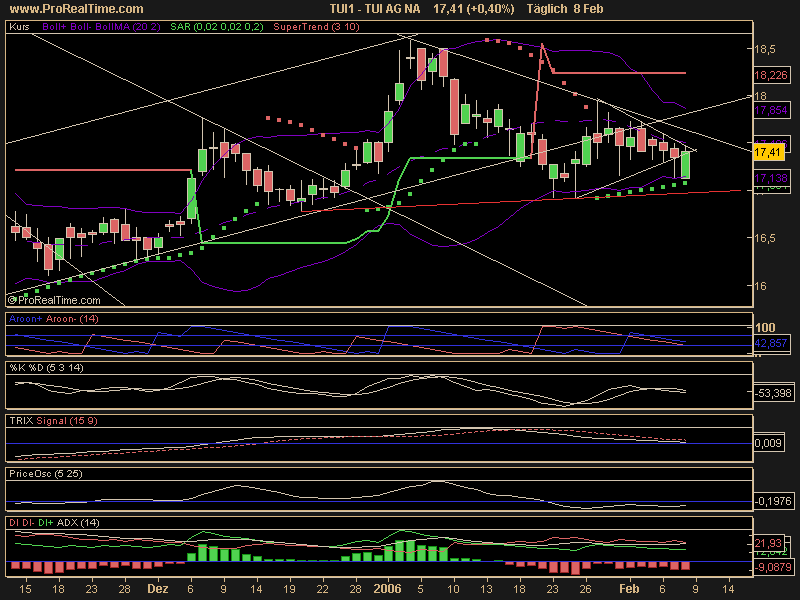Image resolution: width=800 pixels, height=600 pixels.
Task: Click the 42,857 Aroon value tag
Action: tap(769, 342)
